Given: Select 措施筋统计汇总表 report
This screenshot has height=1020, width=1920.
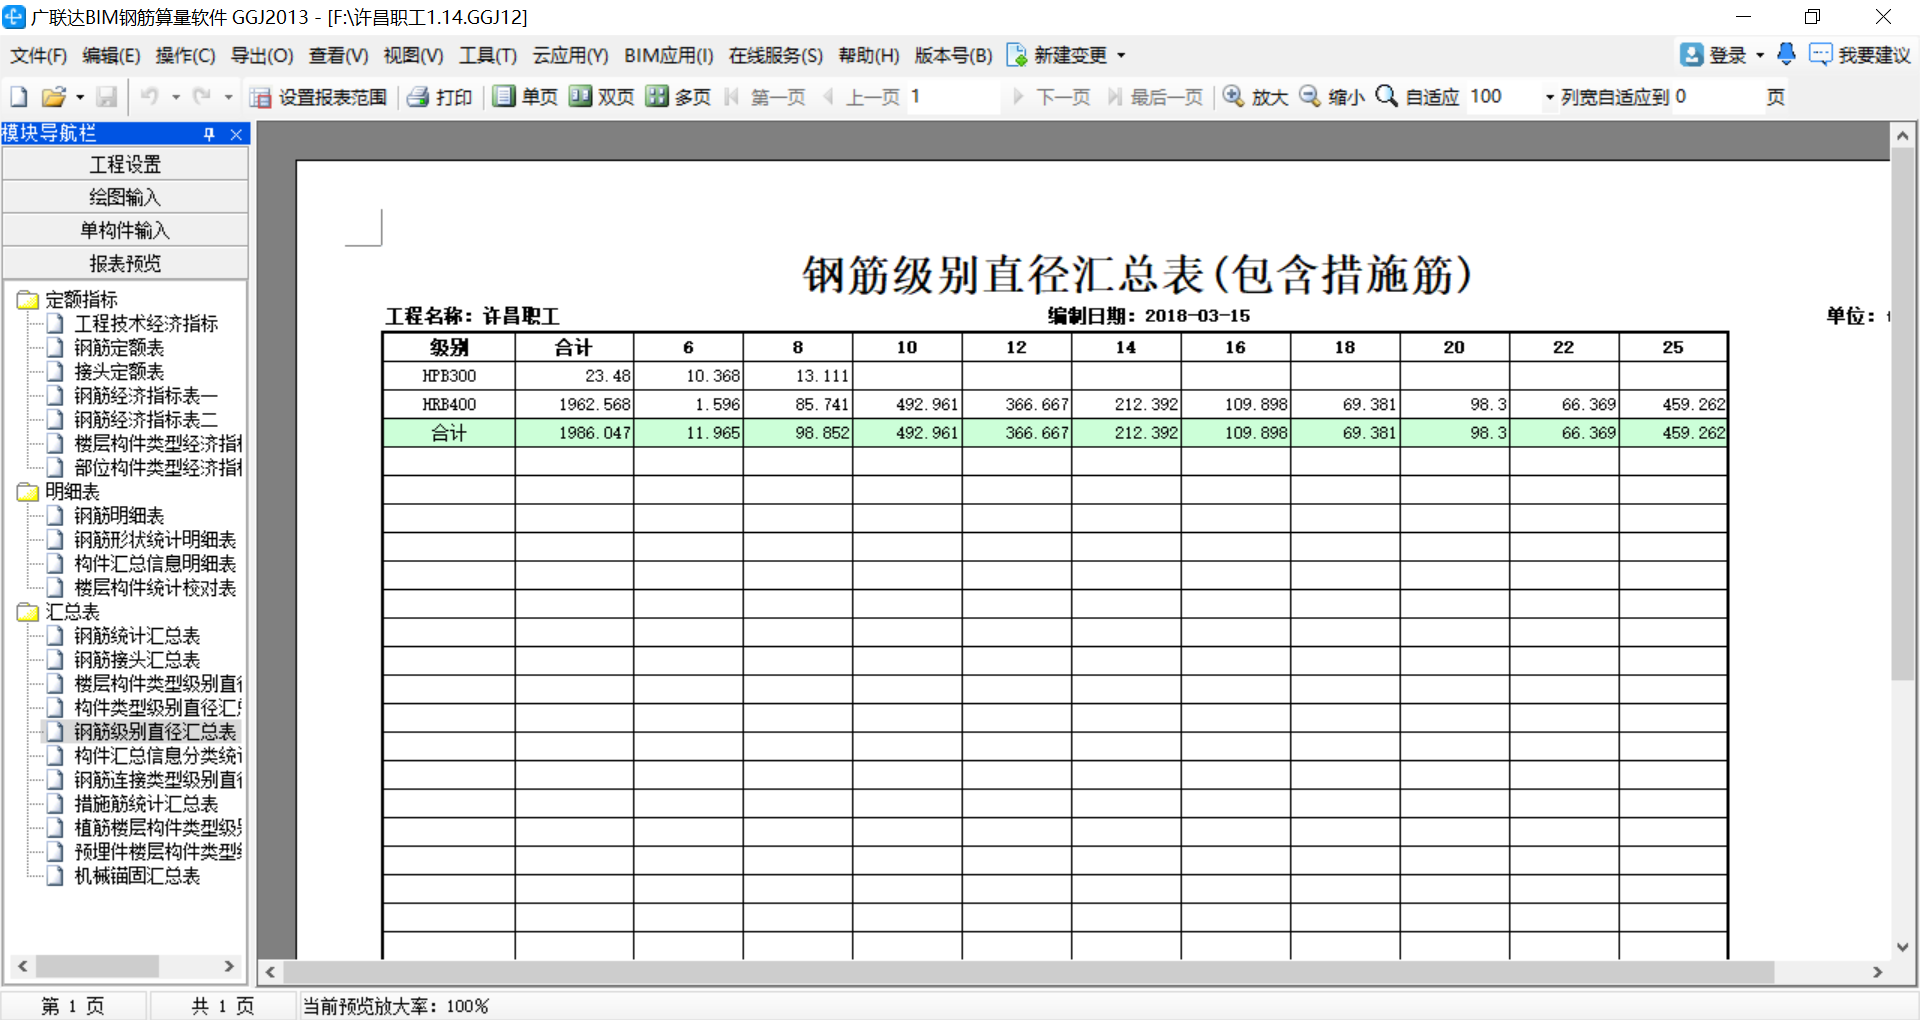Looking at the screenshot, I should (146, 804).
